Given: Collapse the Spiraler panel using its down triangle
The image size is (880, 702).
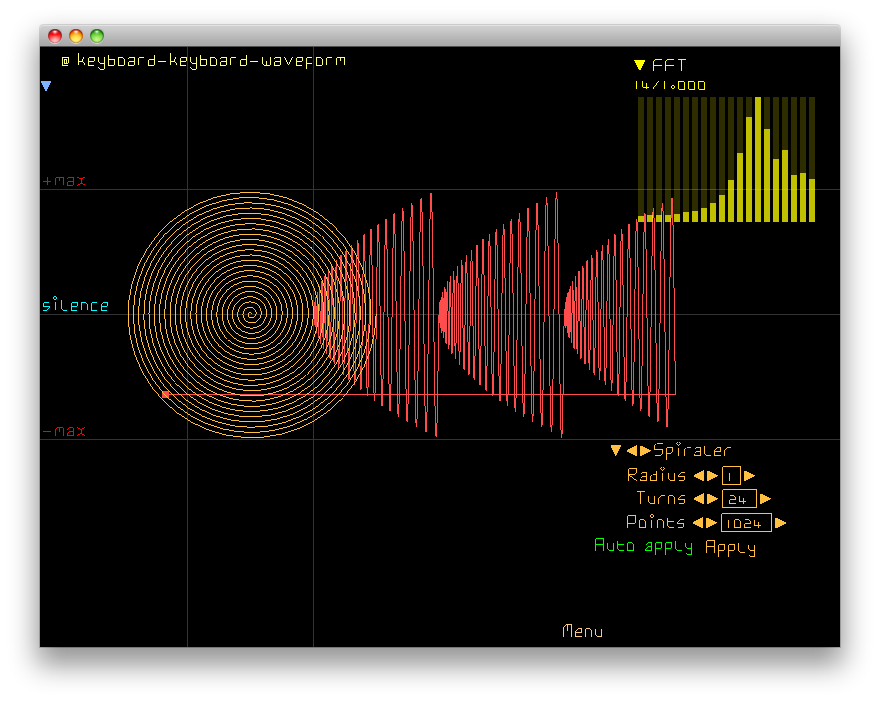Looking at the screenshot, I should 616,451.
